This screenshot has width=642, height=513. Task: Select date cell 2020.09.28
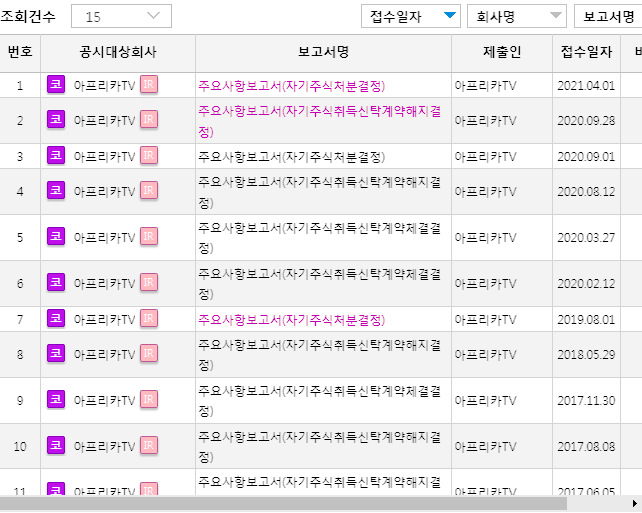(586, 121)
